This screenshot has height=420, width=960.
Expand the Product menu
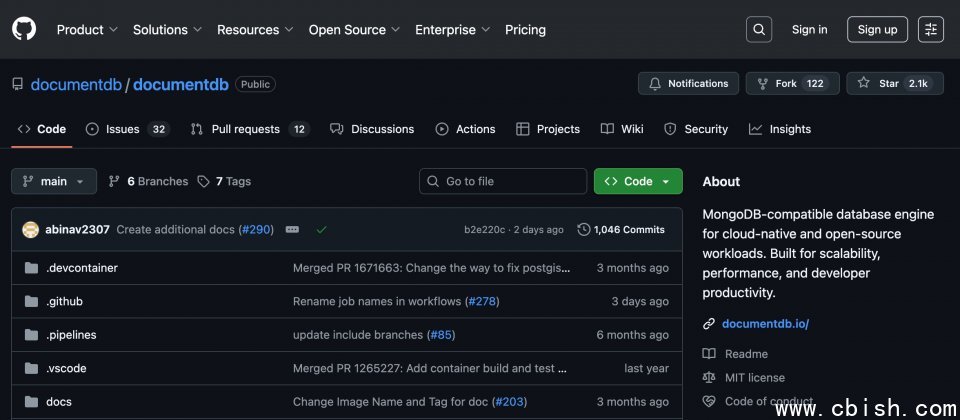(x=88, y=29)
